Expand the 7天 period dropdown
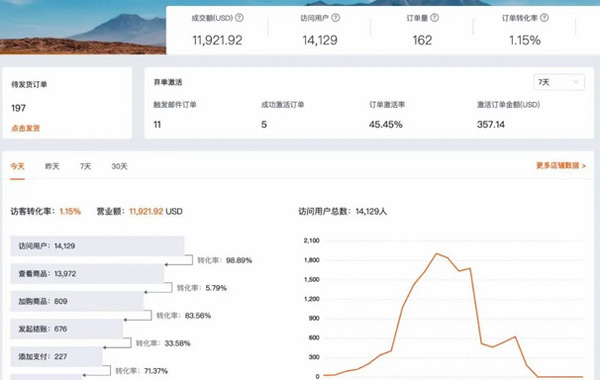600x380 pixels. point(559,82)
